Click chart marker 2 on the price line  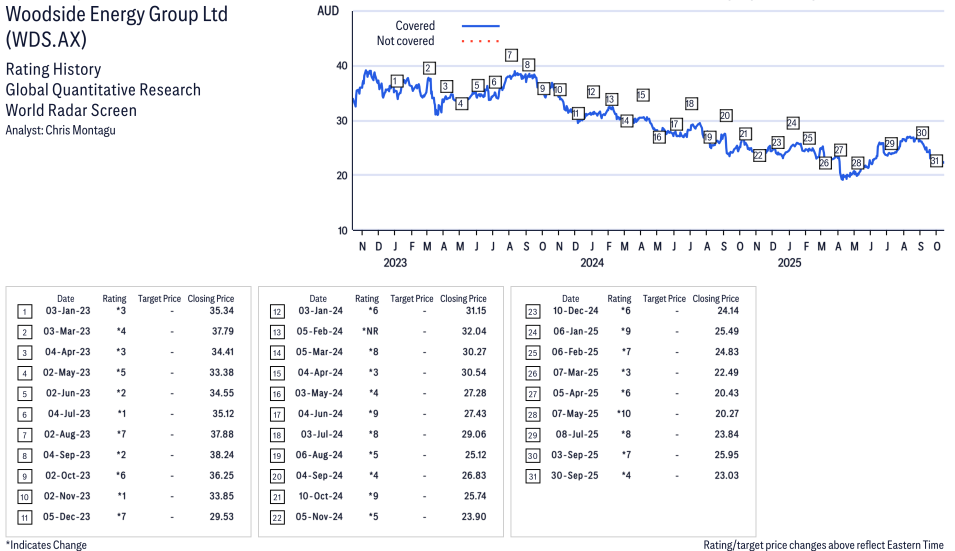(x=429, y=68)
